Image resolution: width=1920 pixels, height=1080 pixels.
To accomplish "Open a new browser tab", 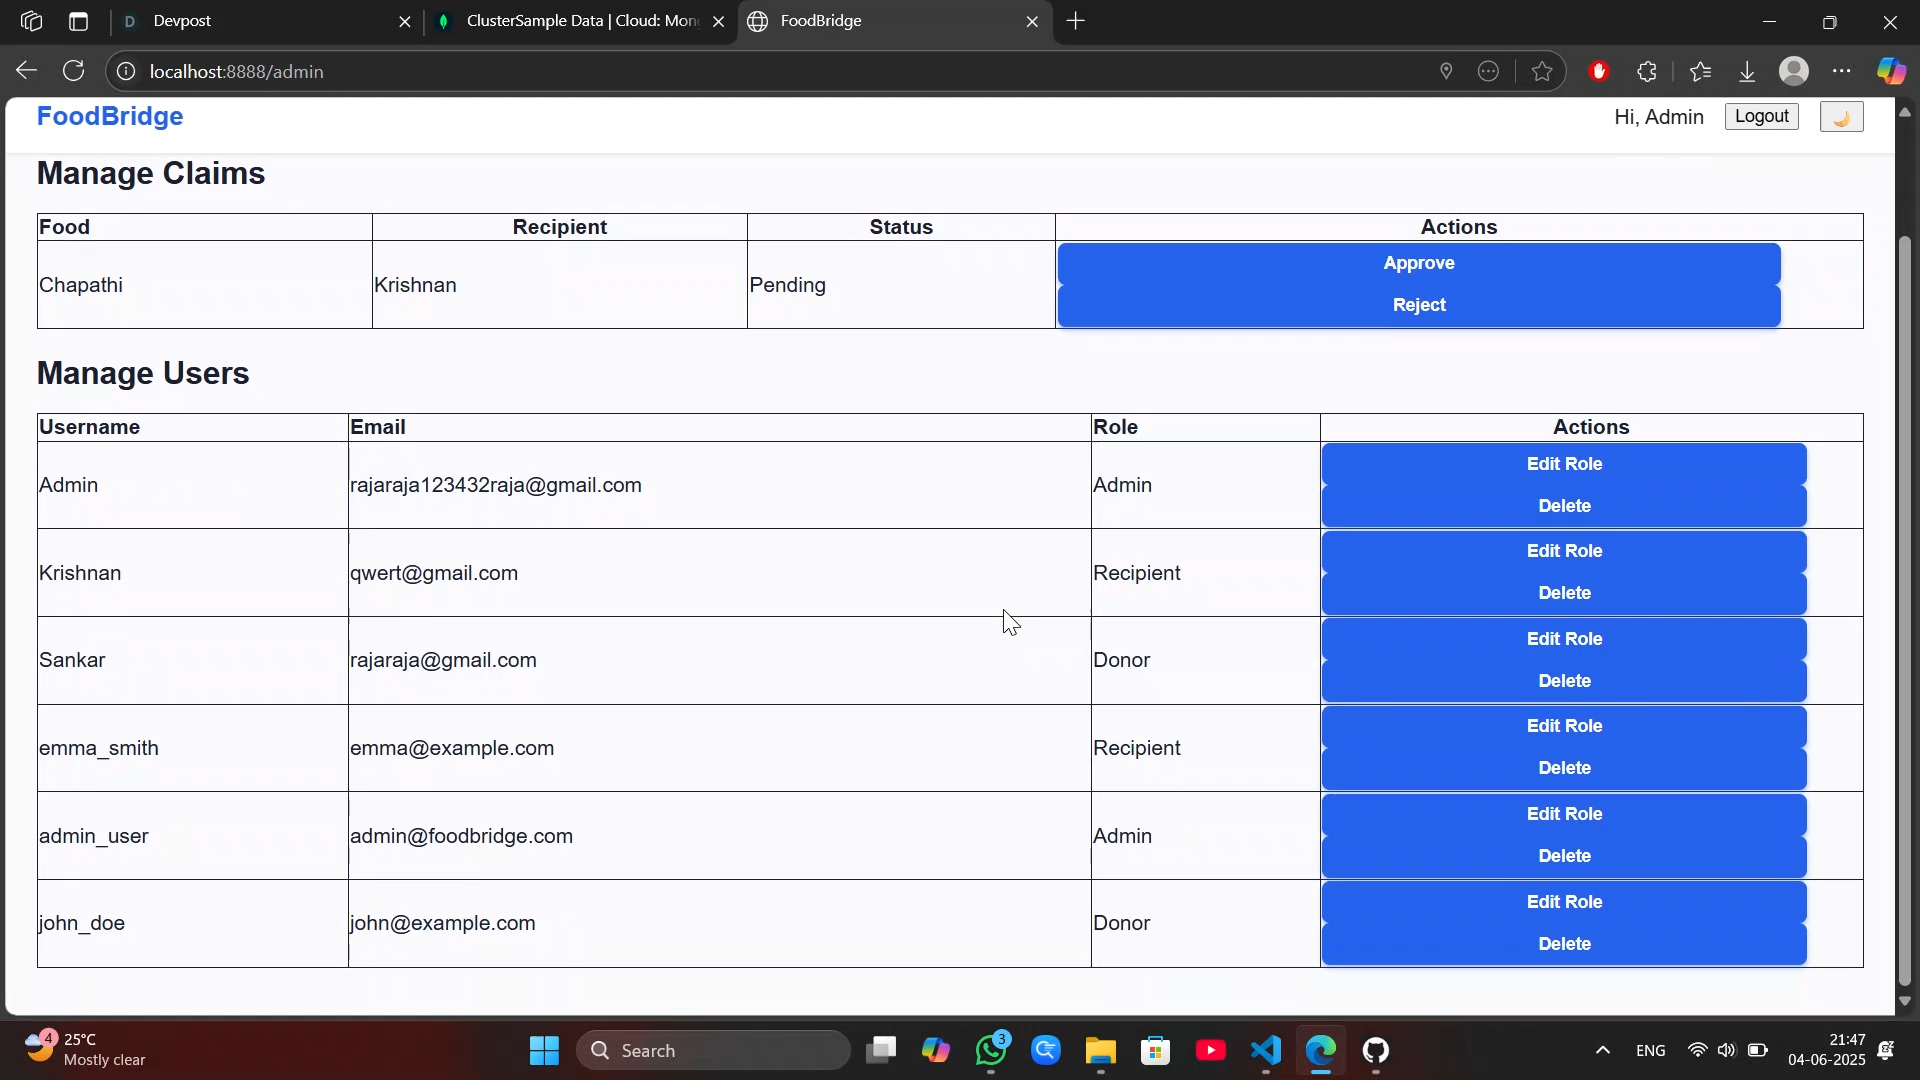I will pyautogui.click(x=1076, y=21).
